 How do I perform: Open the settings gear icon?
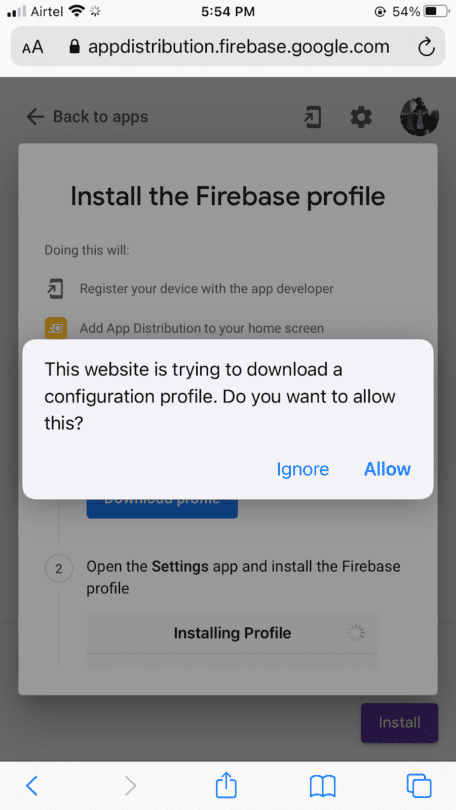tap(361, 117)
